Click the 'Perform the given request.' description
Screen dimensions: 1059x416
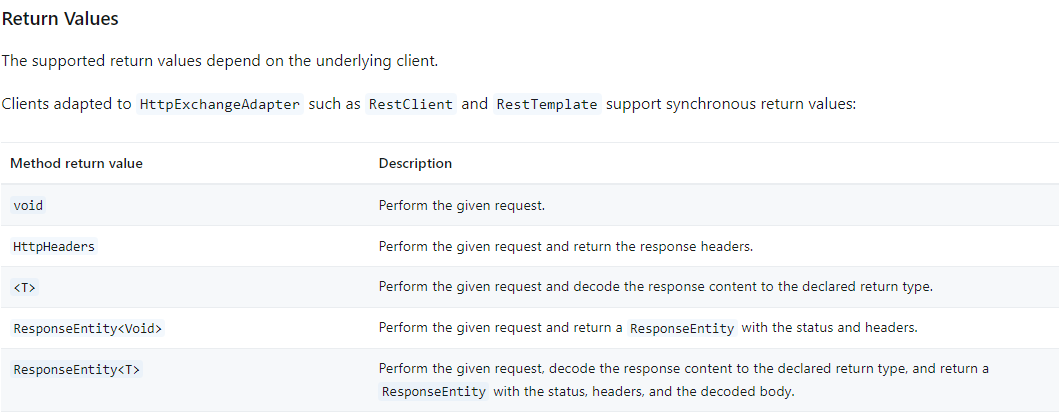[461, 205]
